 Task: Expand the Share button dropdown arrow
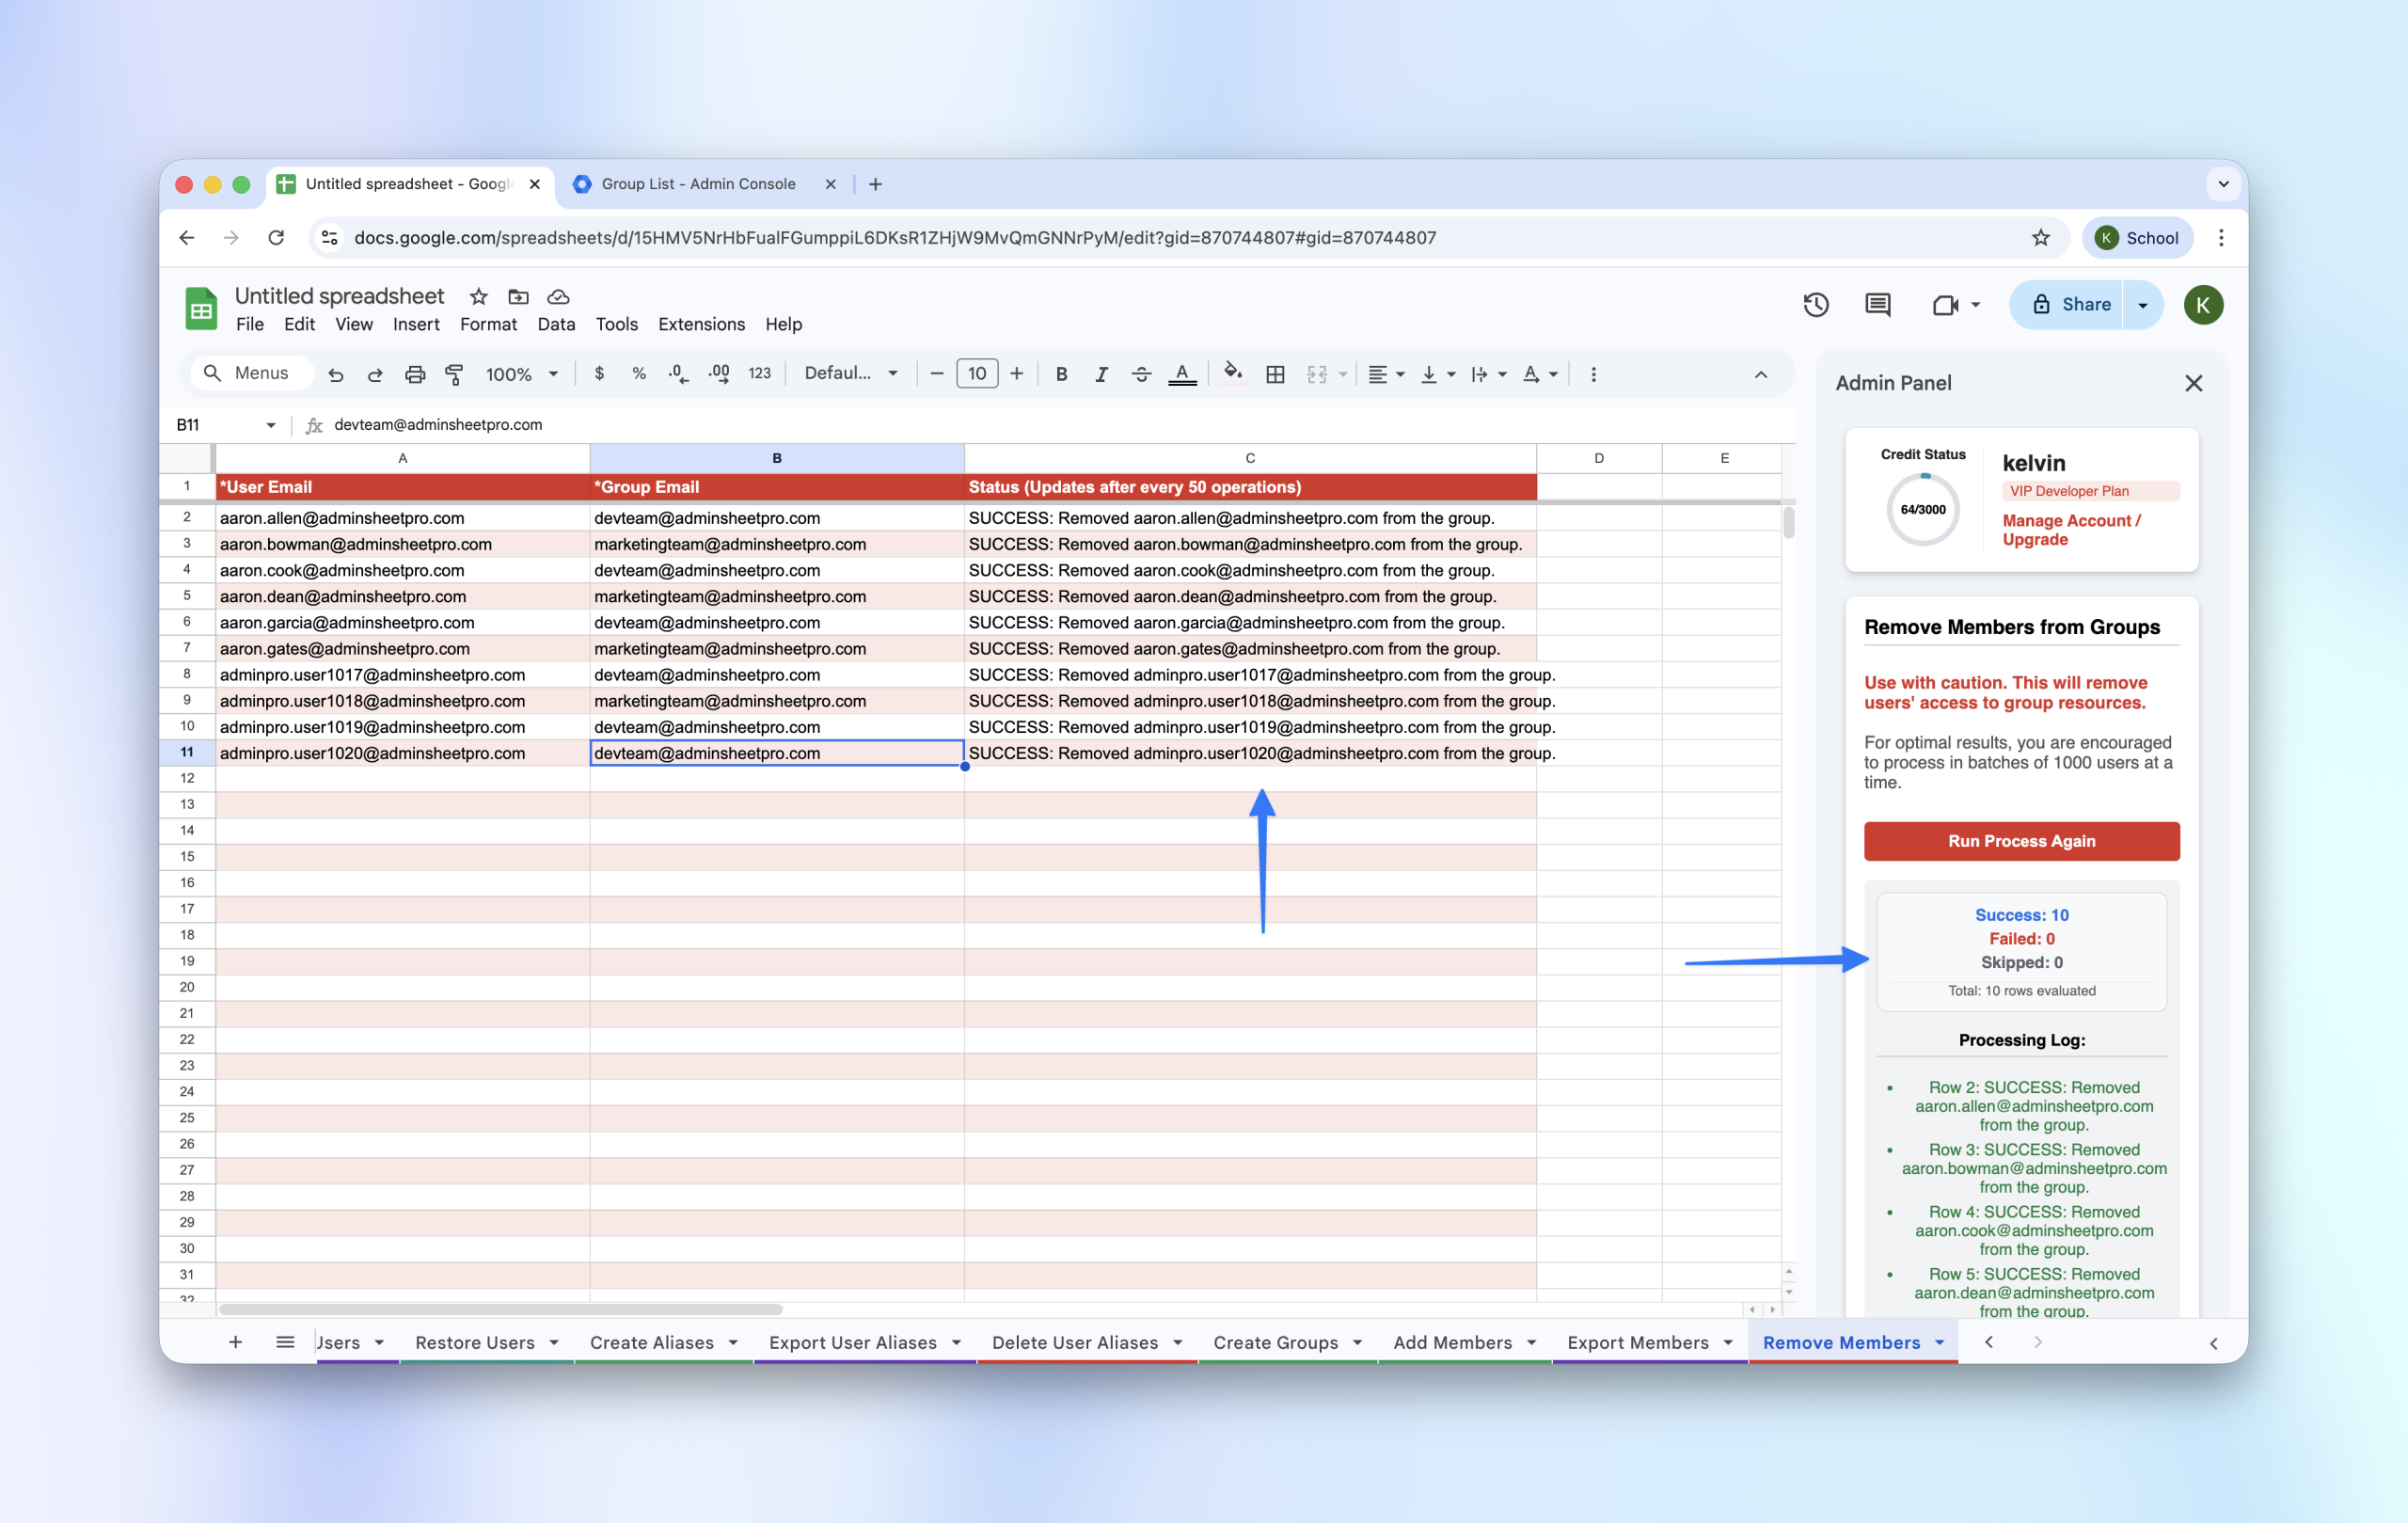point(2142,305)
